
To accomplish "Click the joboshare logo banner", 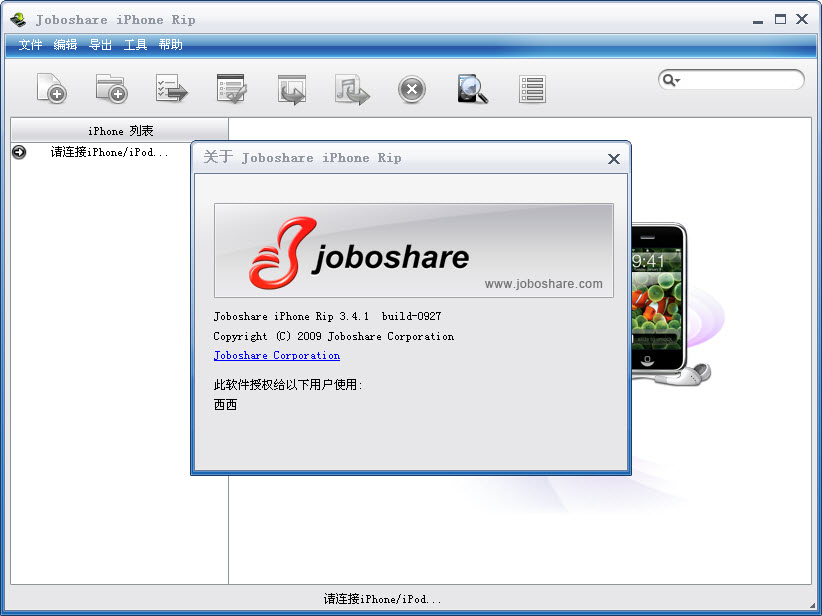I will click(x=414, y=251).
